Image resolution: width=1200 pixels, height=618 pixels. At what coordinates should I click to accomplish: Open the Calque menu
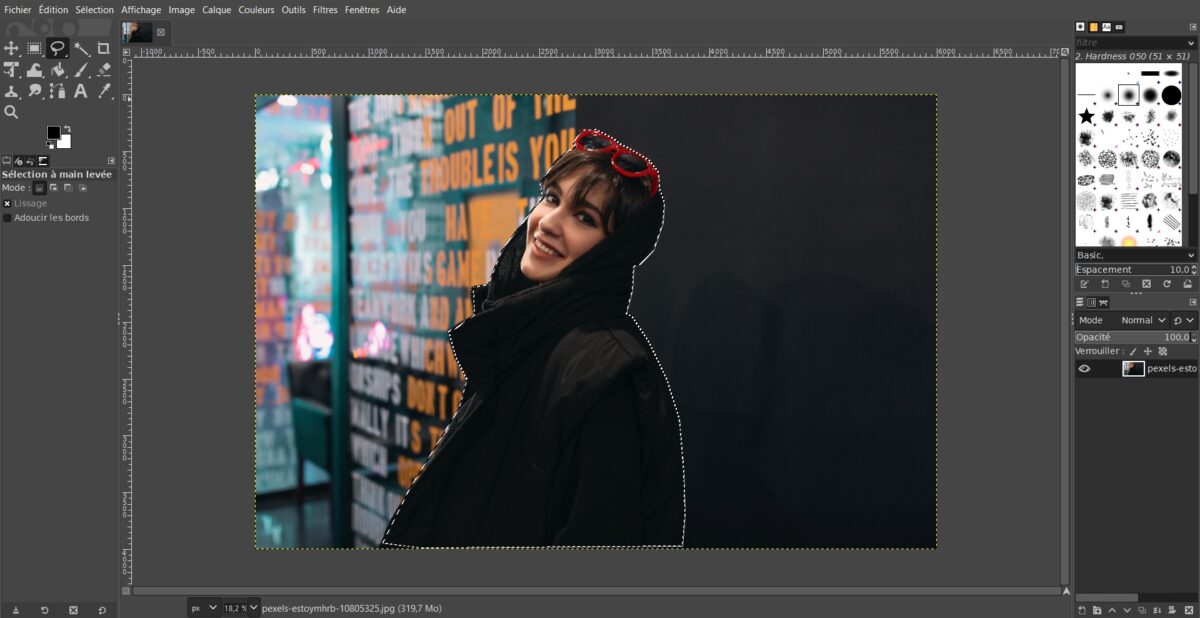216,9
